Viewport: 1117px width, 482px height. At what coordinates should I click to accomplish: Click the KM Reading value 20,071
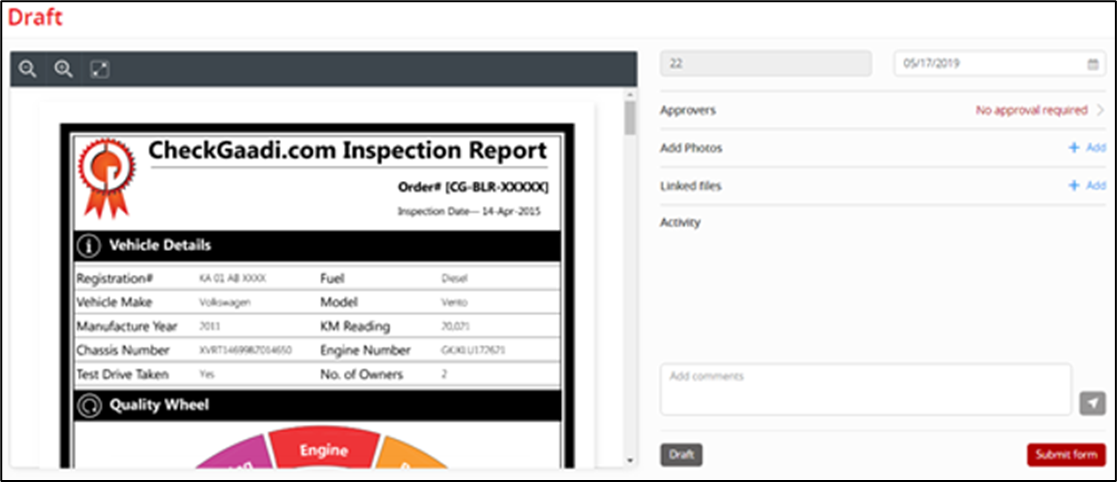coord(456,327)
